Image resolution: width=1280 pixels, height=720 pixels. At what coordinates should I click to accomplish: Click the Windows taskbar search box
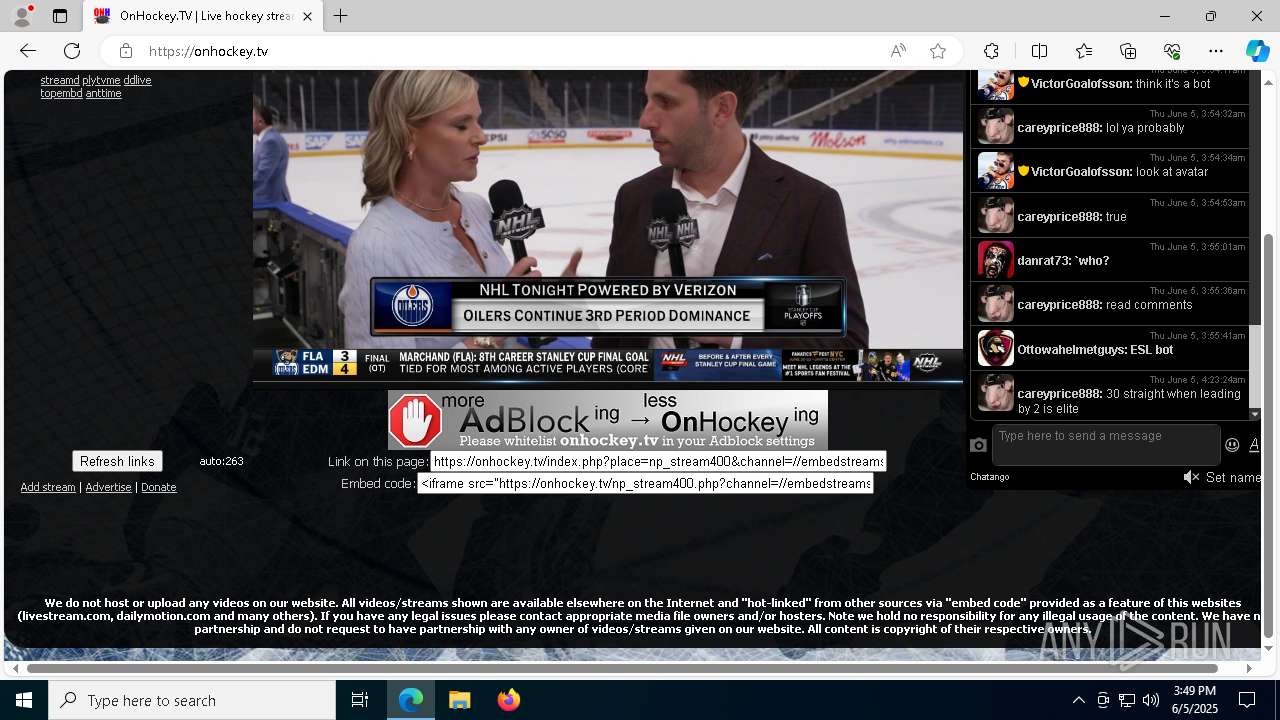[x=192, y=700]
